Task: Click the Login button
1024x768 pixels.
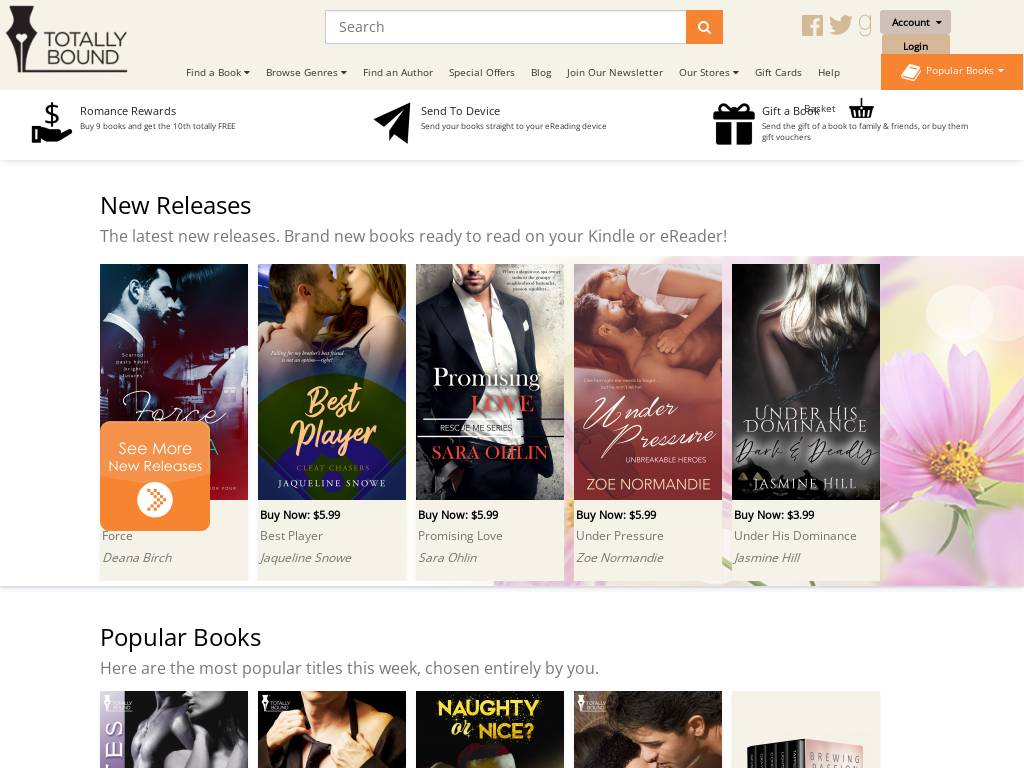Action: coord(915,46)
